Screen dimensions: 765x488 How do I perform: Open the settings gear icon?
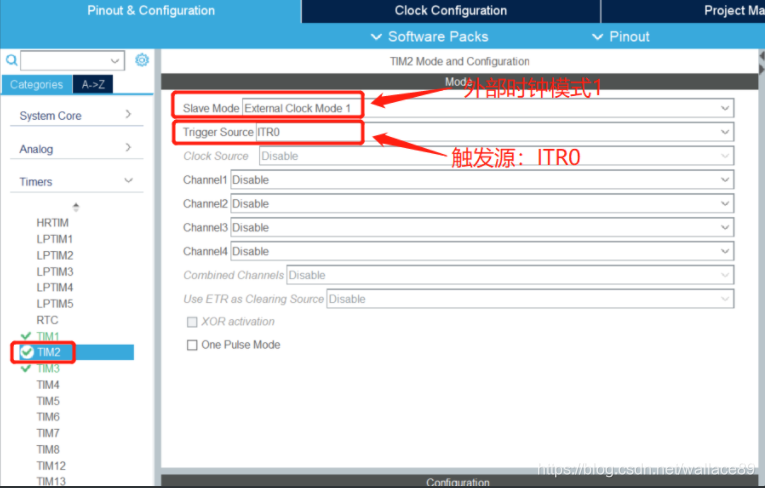pos(142,60)
